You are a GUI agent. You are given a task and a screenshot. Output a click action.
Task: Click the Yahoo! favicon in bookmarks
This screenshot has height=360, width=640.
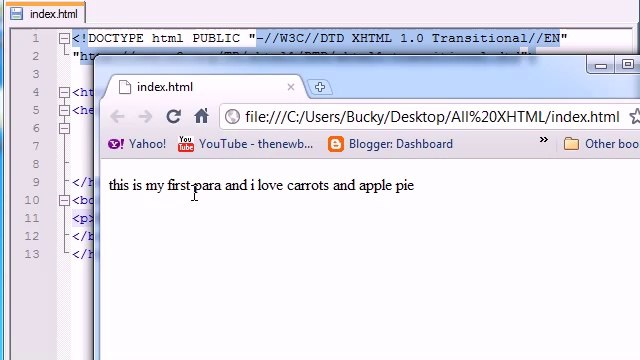click(116, 144)
